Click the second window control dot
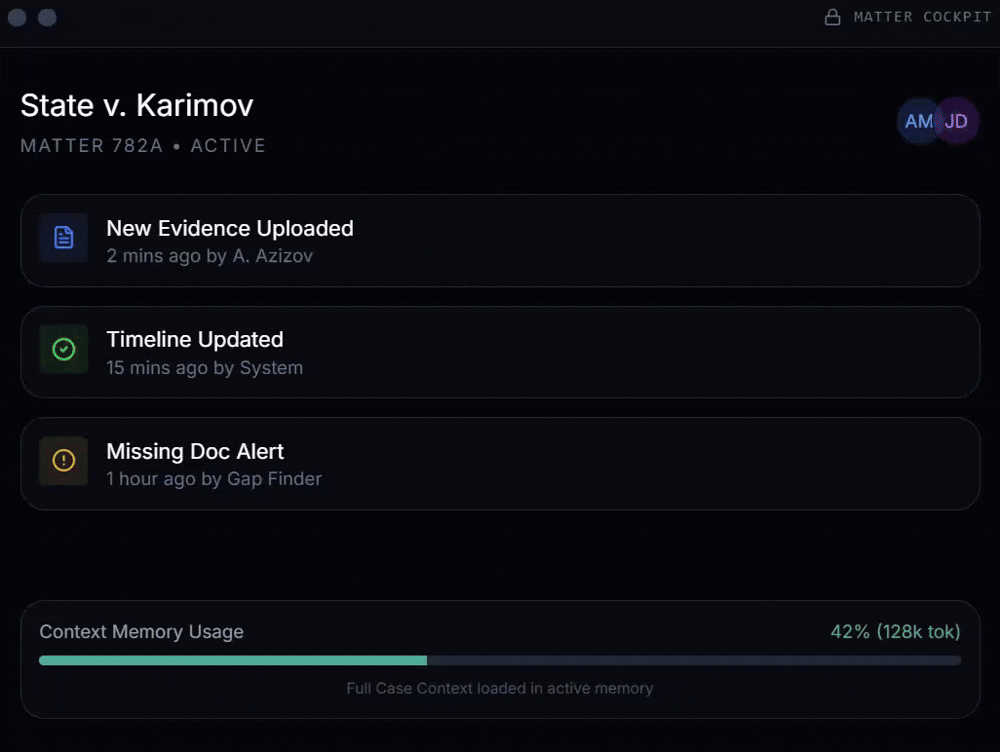 point(47,17)
